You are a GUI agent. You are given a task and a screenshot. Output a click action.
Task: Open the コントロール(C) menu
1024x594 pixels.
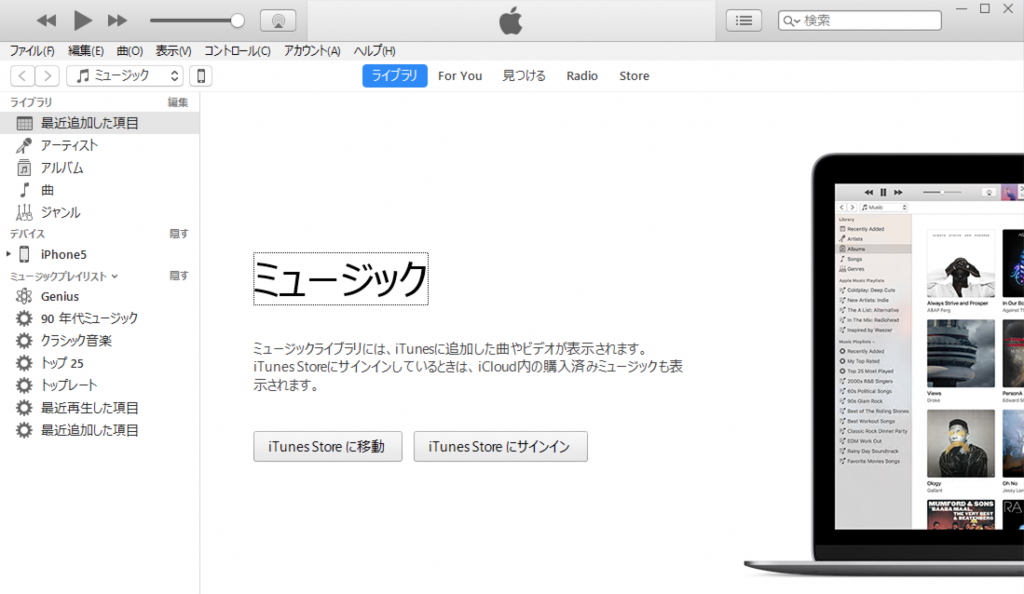coord(237,51)
